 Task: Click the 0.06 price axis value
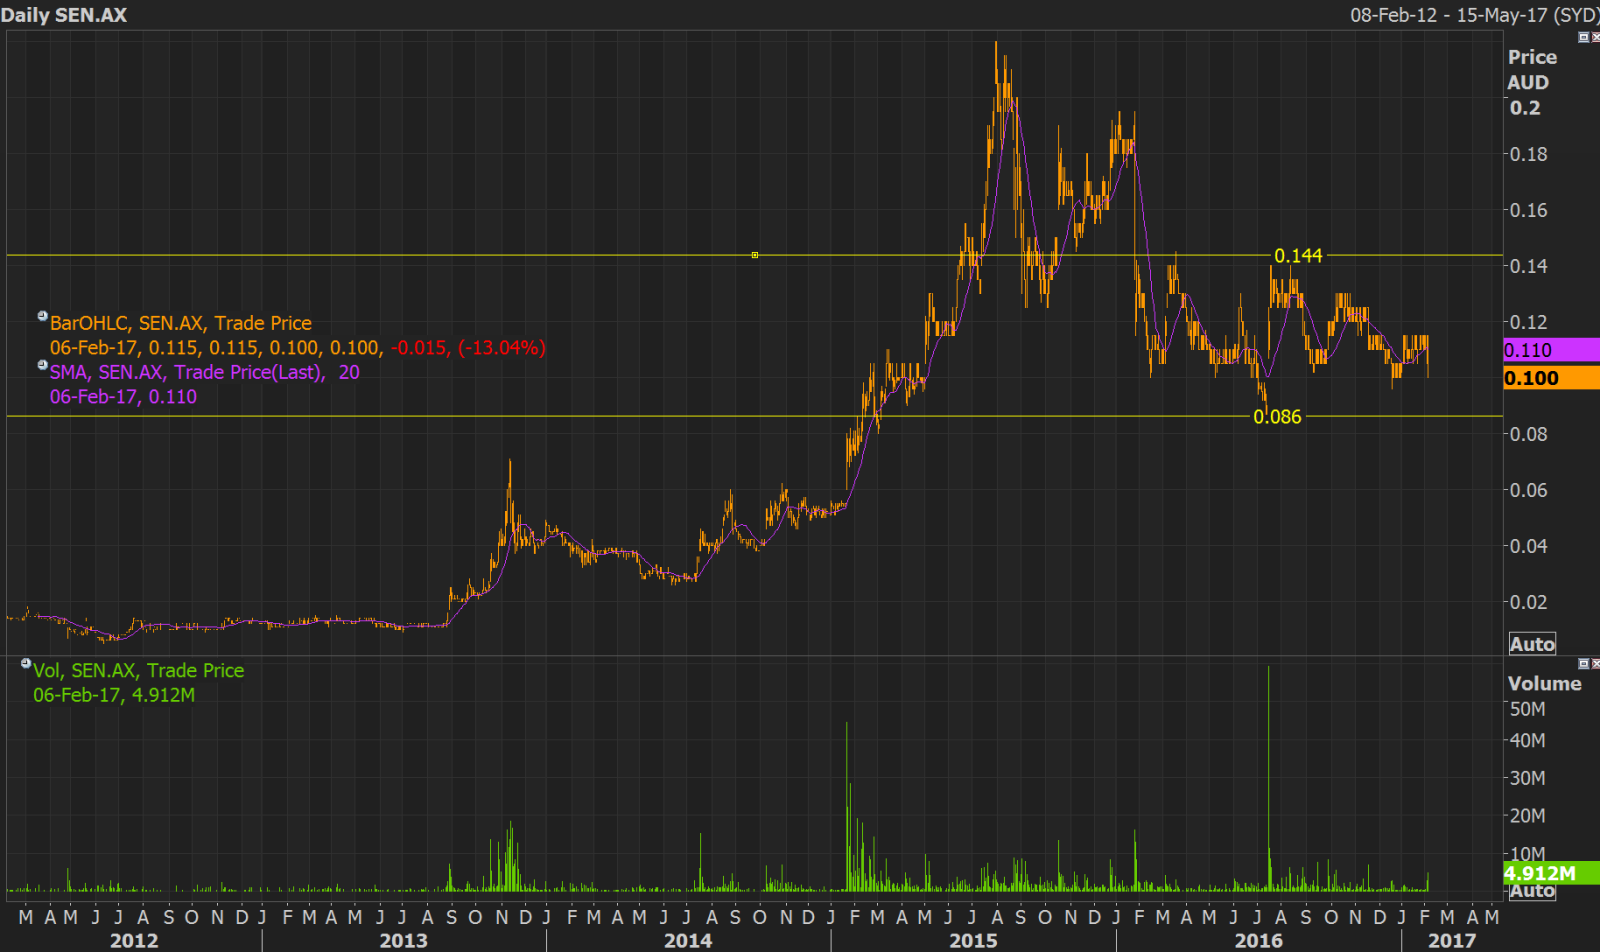(x=1528, y=490)
